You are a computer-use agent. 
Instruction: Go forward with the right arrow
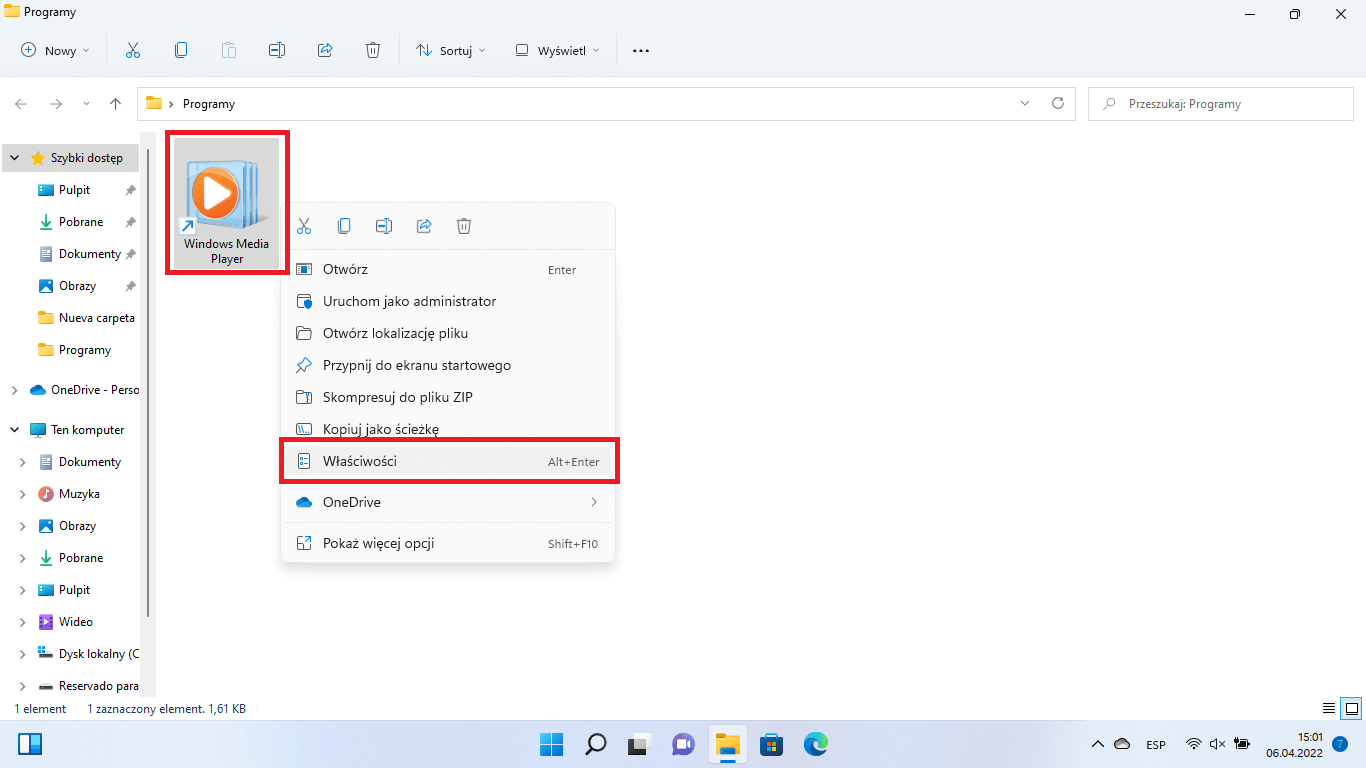[56, 104]
